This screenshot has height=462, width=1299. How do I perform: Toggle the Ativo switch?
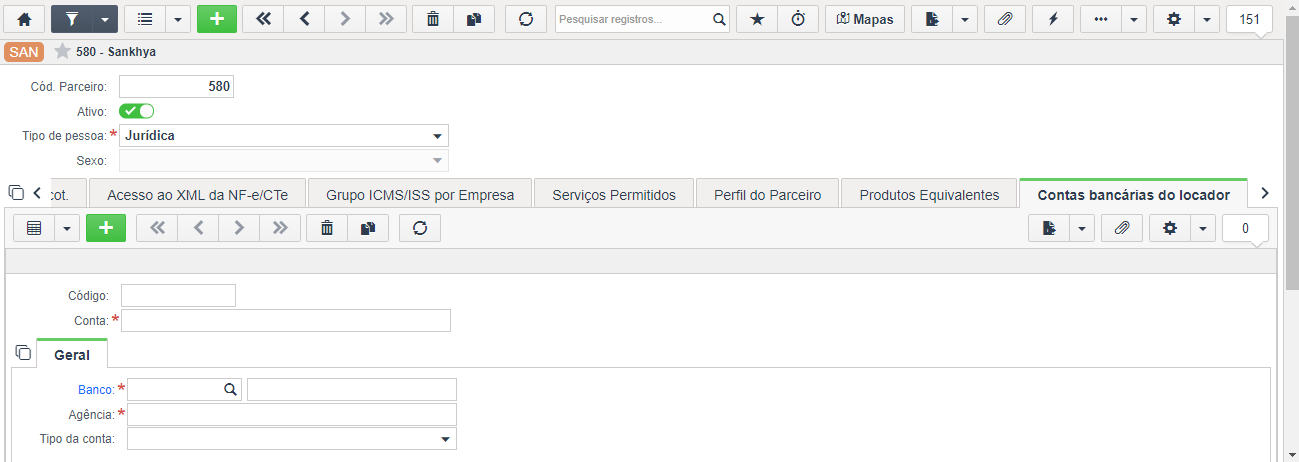click(x=136, y=111)
